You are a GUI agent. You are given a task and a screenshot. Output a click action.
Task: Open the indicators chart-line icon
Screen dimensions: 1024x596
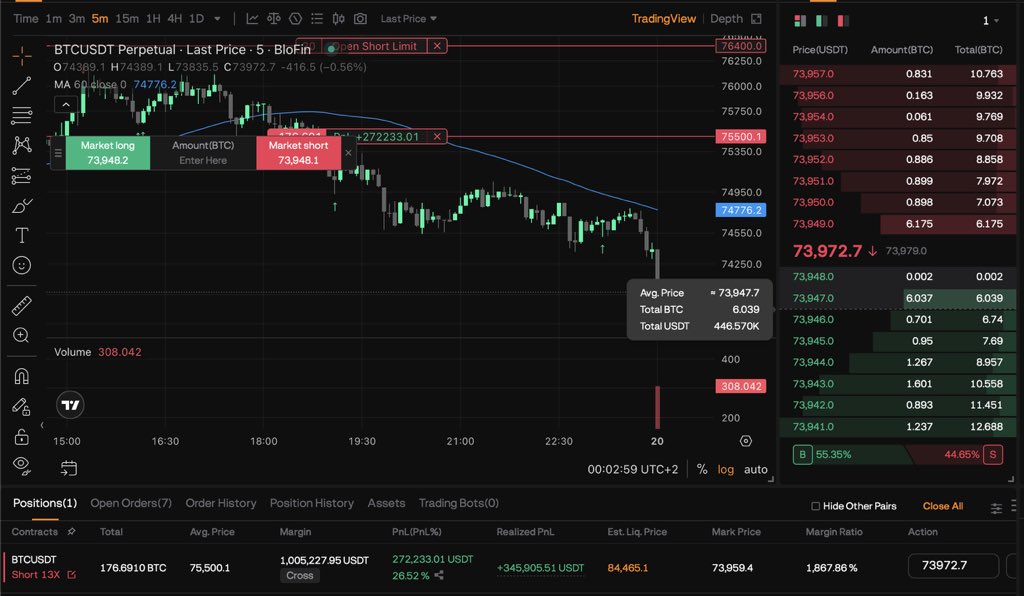(x=252, y=19)
